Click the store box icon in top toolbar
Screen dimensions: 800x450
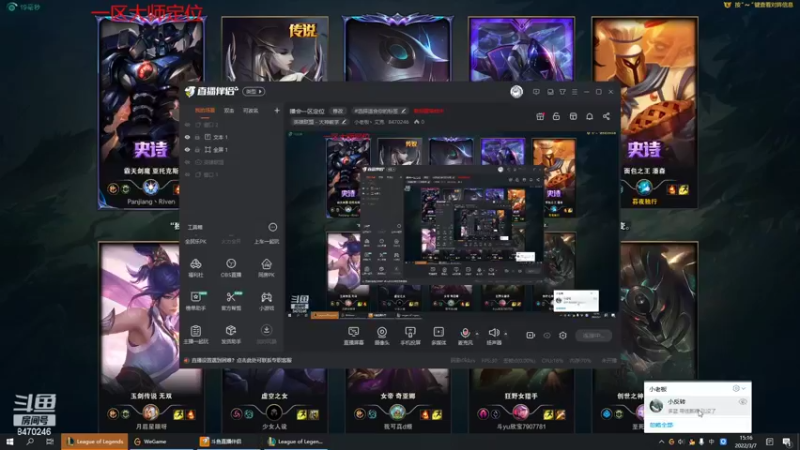click(573, 116)
